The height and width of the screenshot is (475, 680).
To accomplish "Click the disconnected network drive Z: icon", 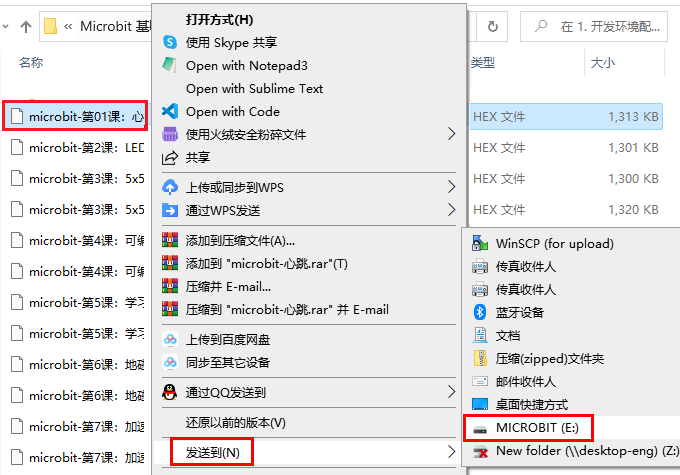I will (480, 452).
